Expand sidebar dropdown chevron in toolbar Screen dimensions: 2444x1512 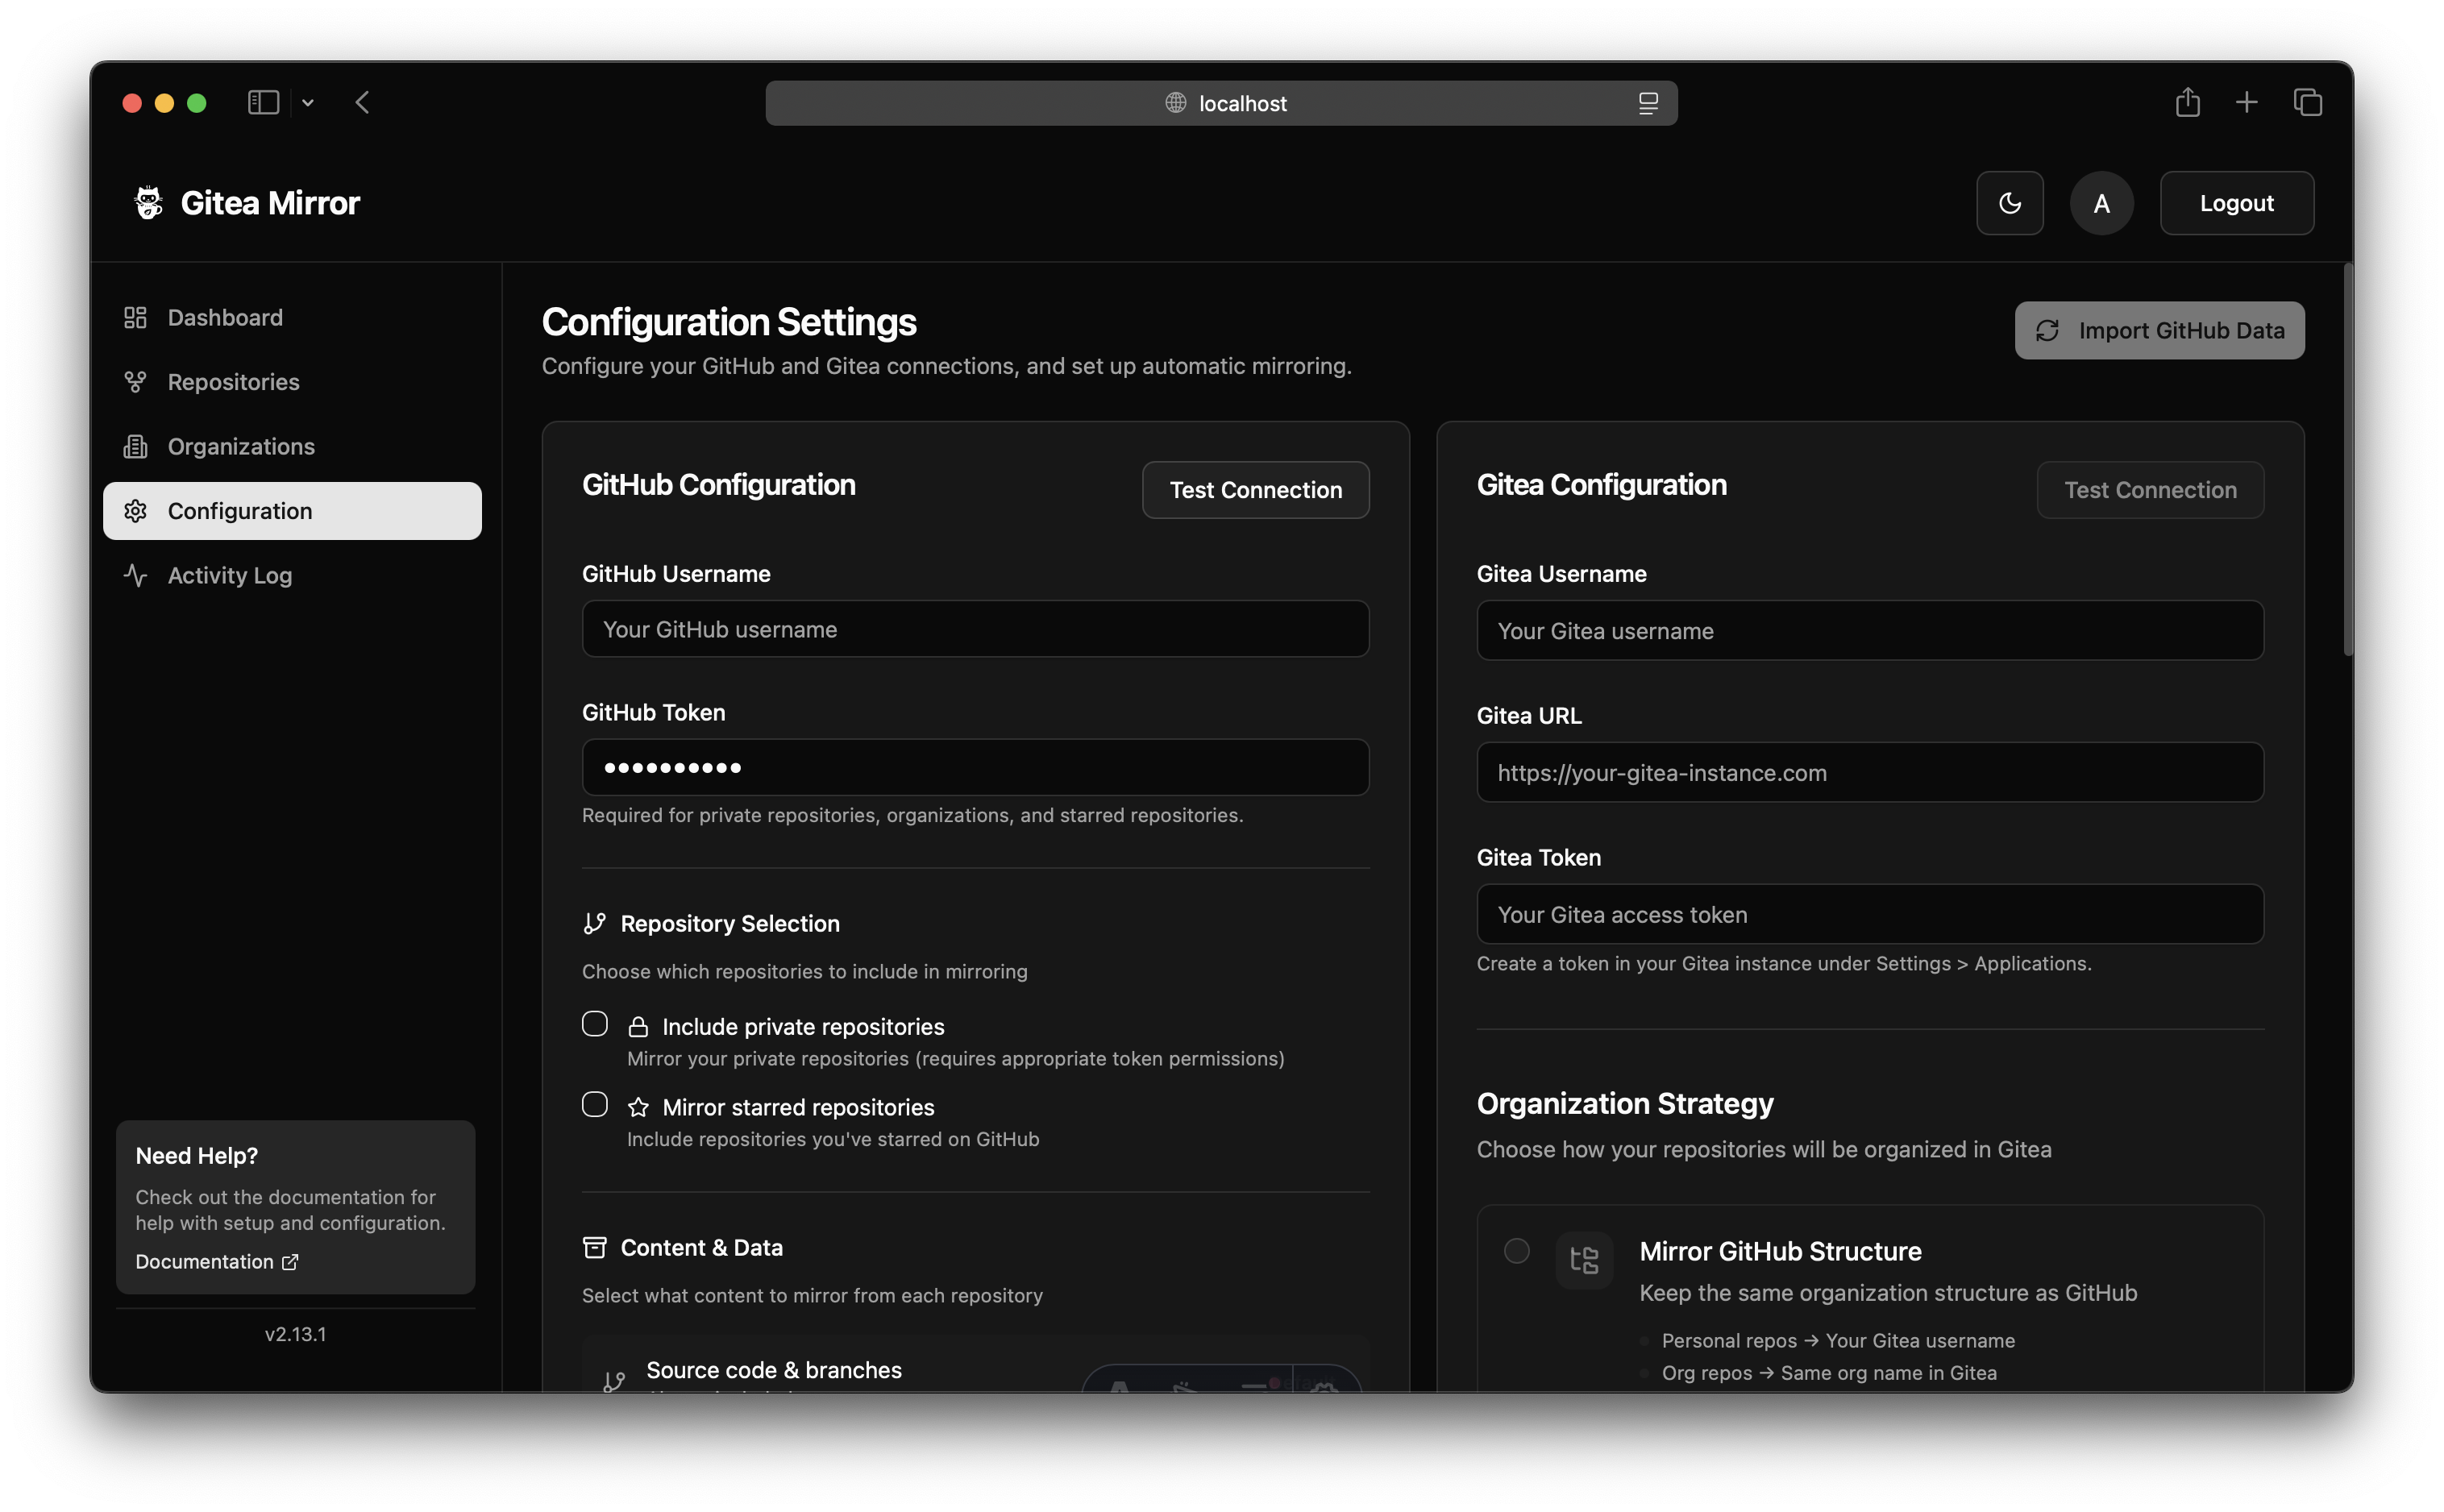click(308, 102)
